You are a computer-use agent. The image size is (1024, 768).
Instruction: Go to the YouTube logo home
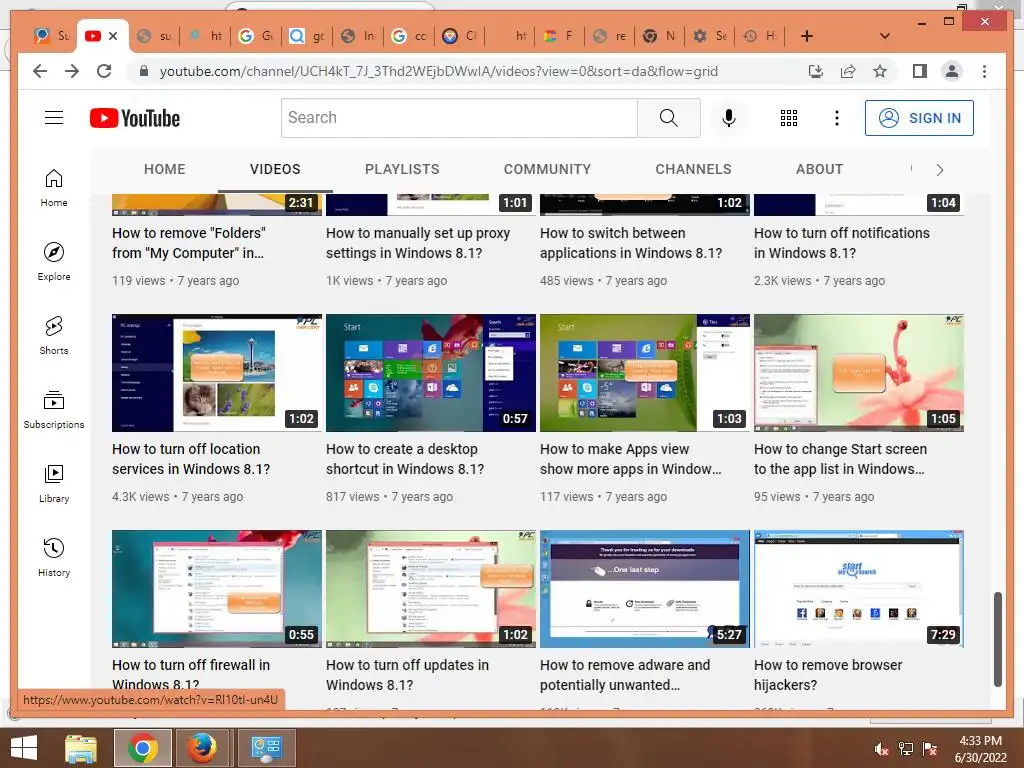click(x=135, y=118)
